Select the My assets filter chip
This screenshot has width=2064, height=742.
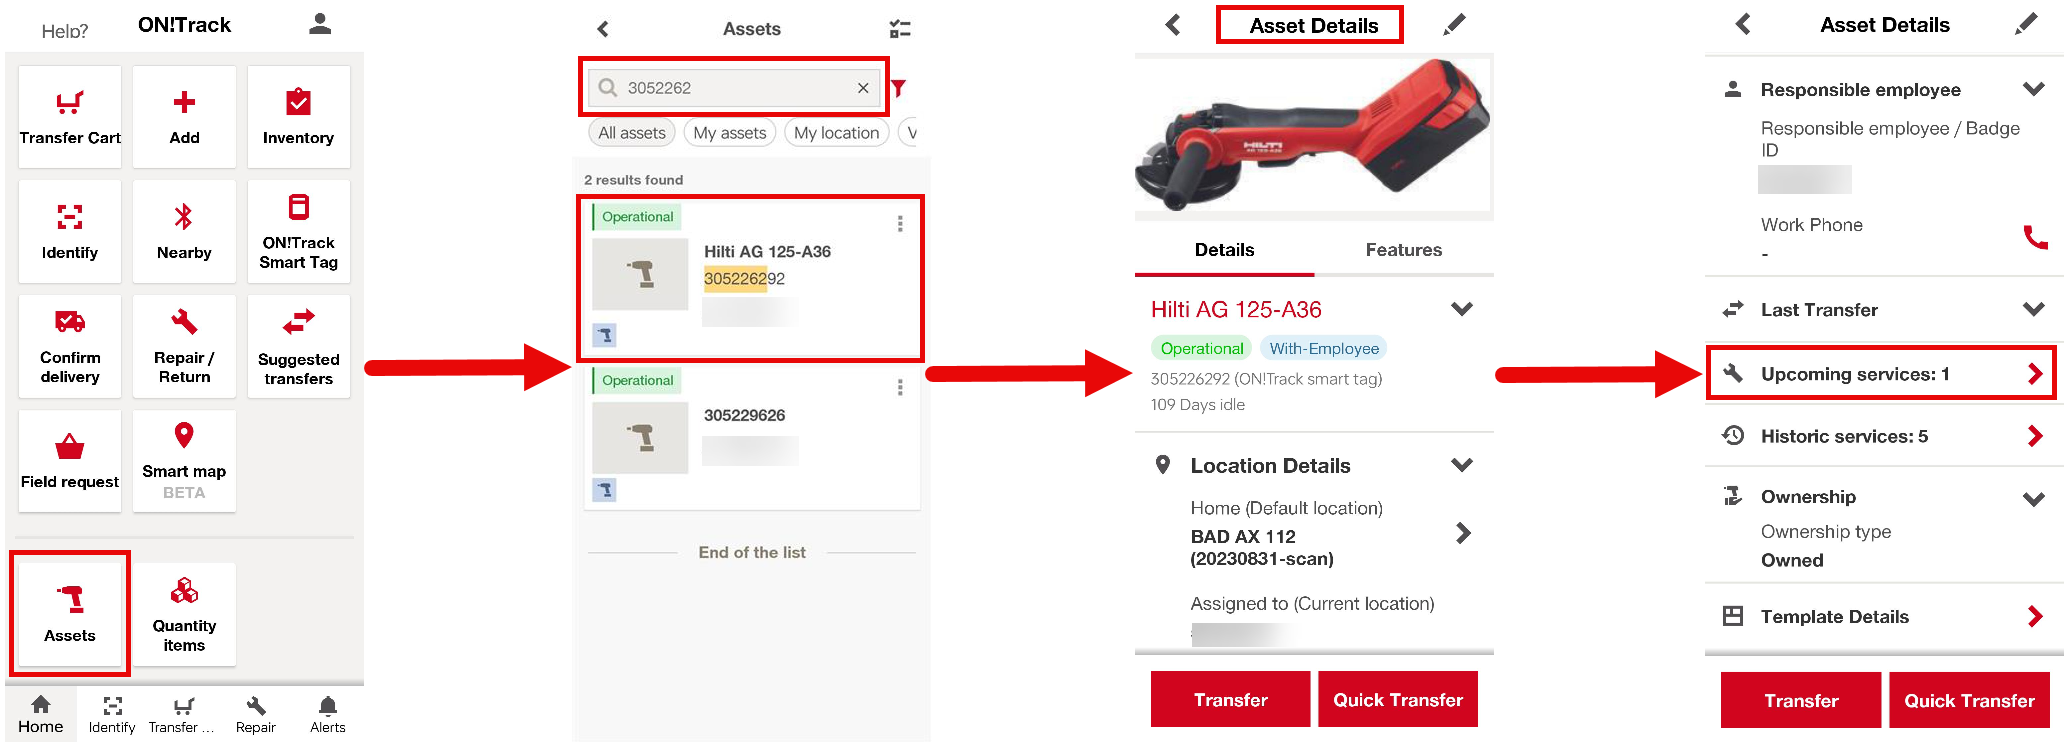click(x=729, y=133)
